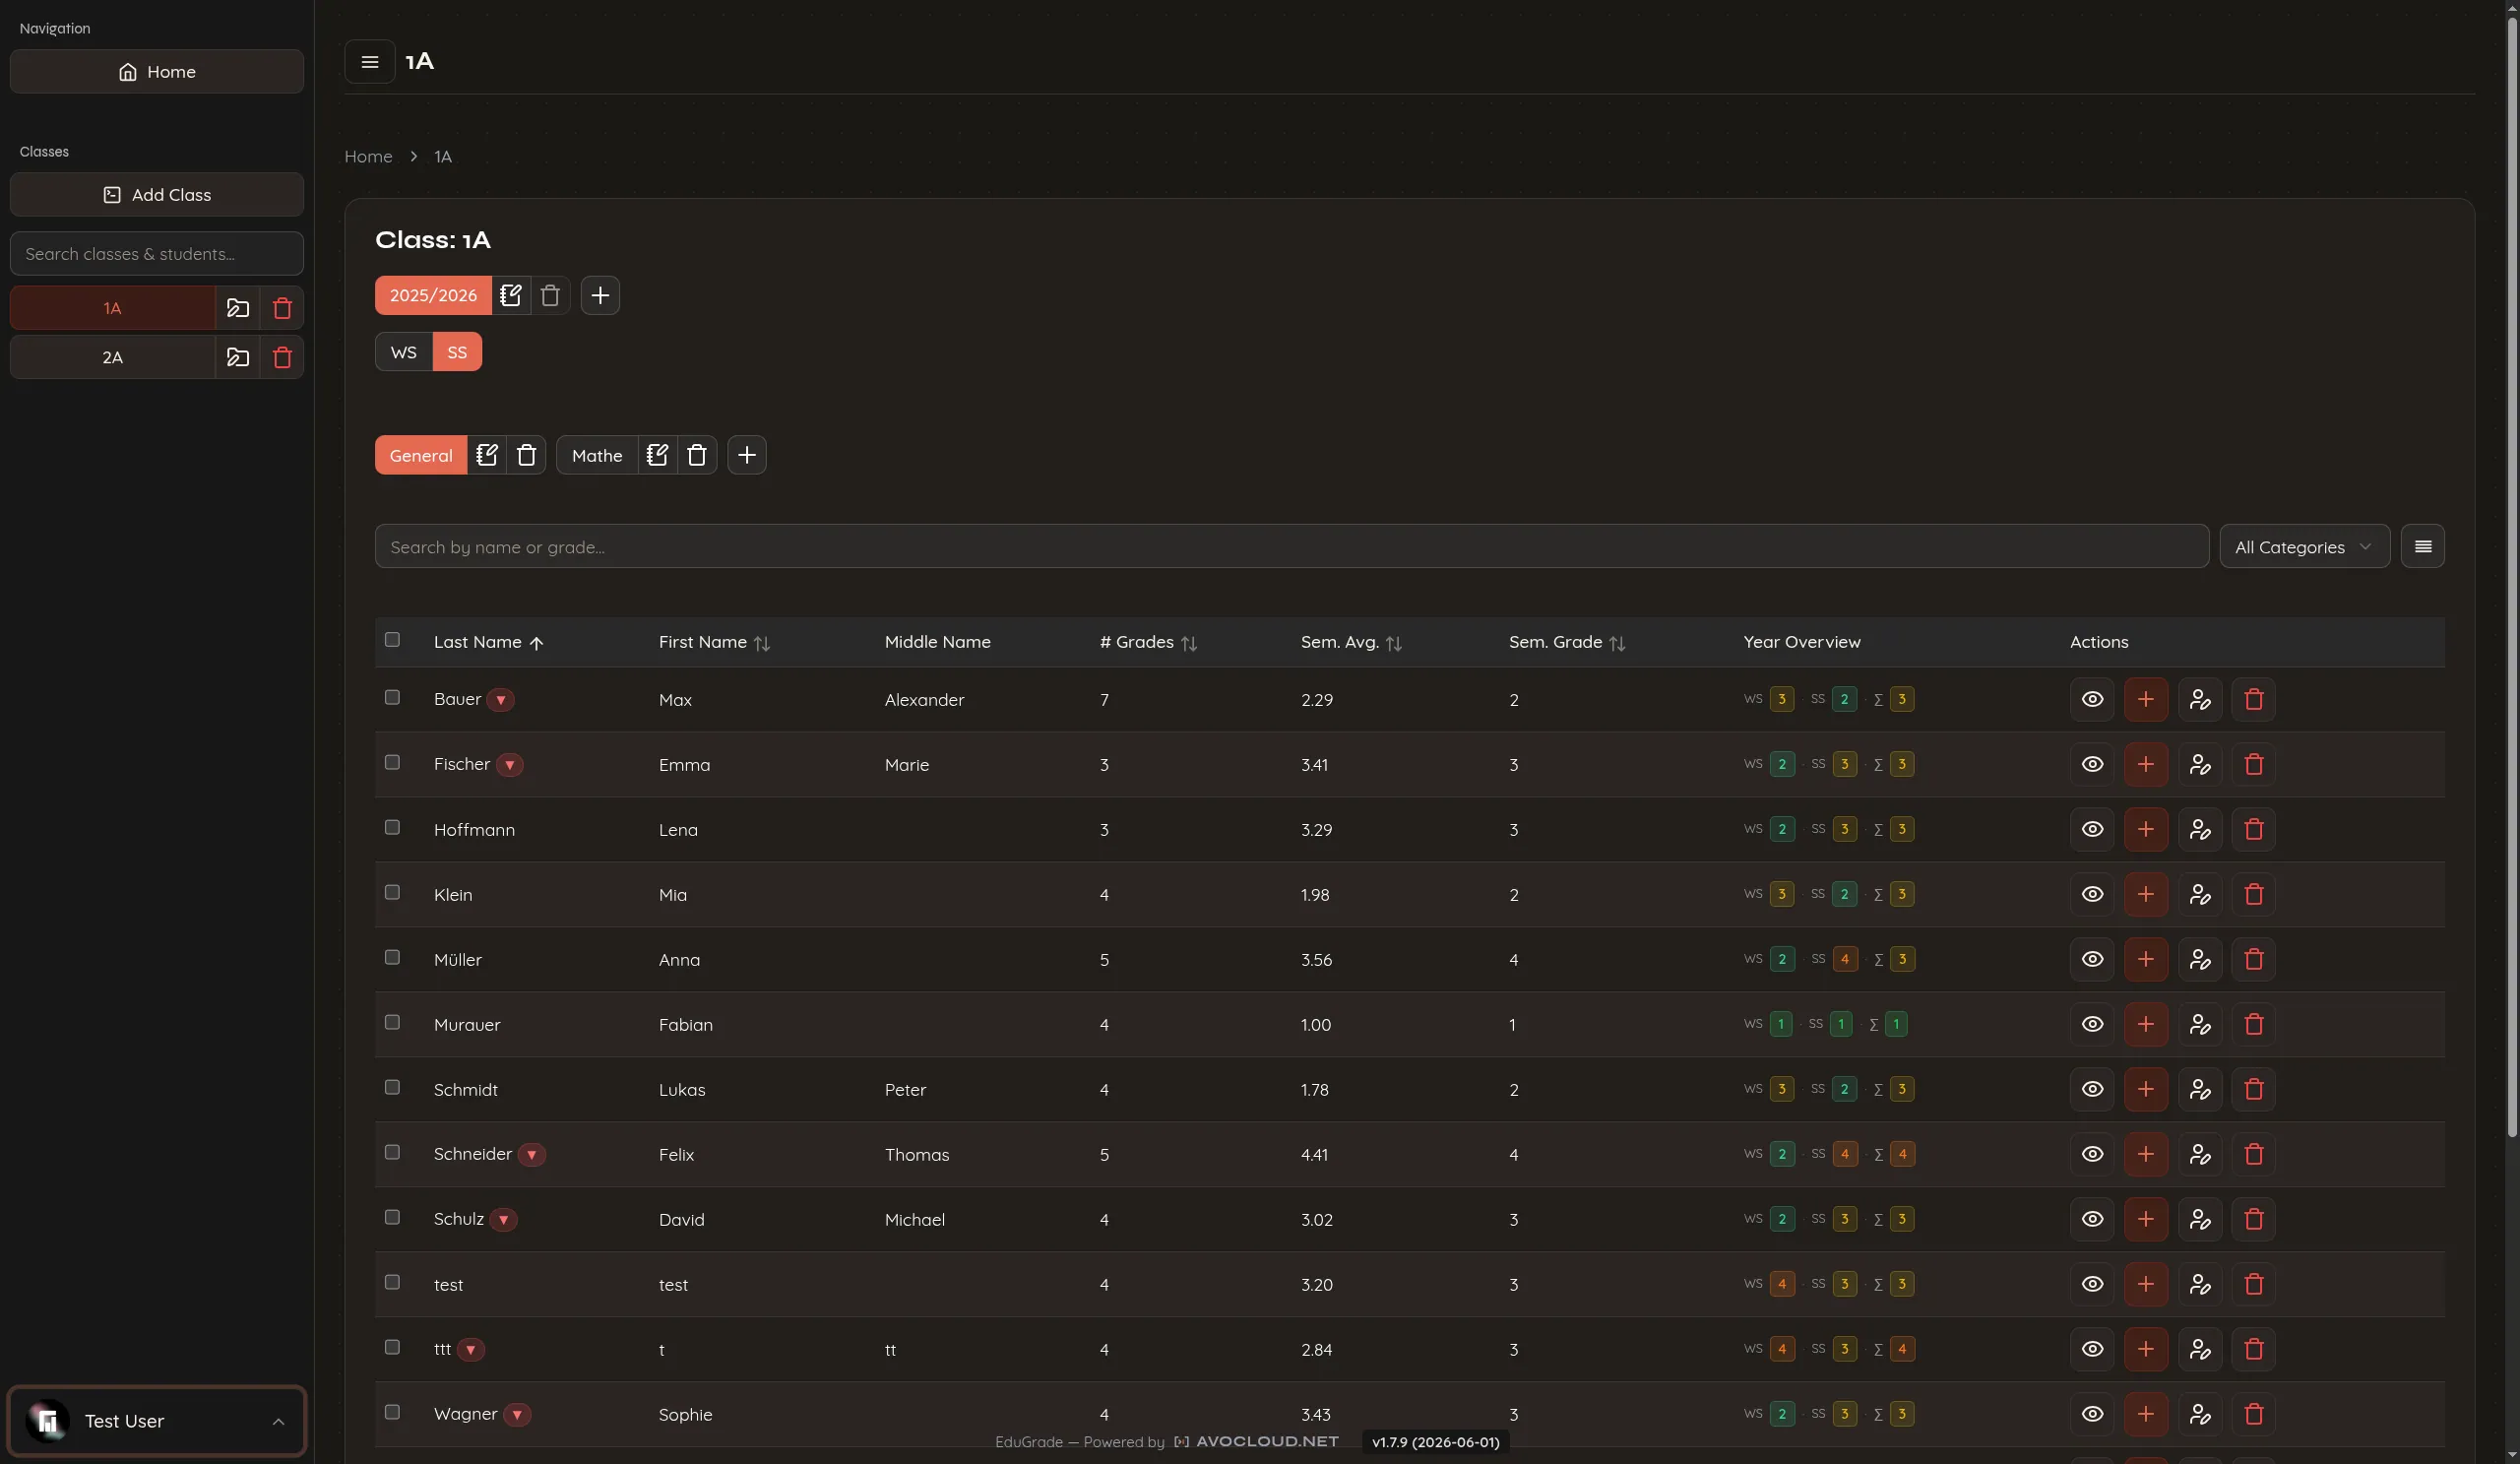Delete class 1A from sidebar

[x=282, y=308]
